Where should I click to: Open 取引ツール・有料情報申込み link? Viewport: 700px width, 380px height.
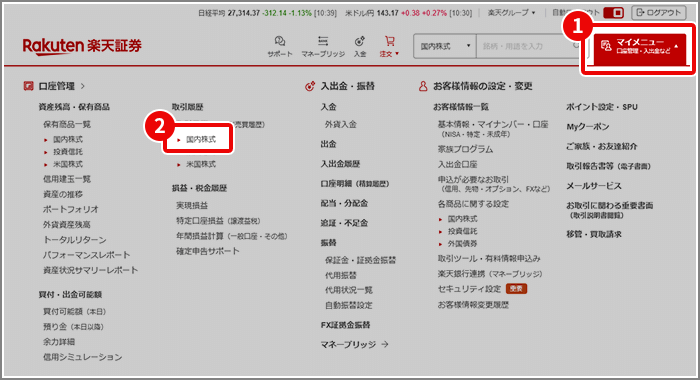(x=489, y=259)
